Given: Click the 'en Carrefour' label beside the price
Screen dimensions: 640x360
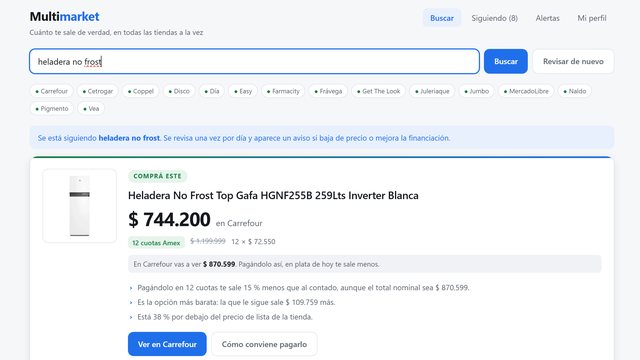Looking at the screenshot, I should tap(239, 223).
